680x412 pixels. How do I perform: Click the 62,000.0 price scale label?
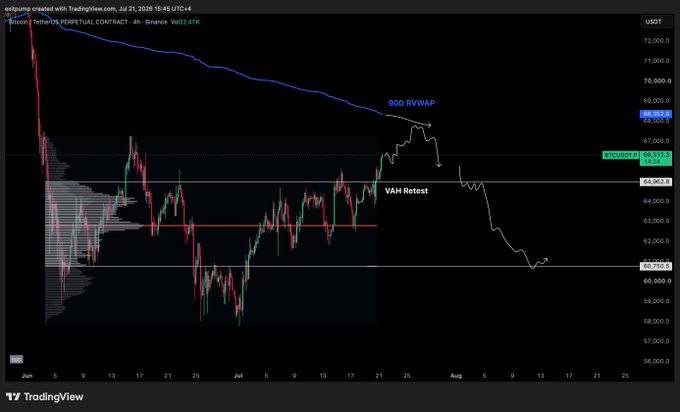click(655, 241)
